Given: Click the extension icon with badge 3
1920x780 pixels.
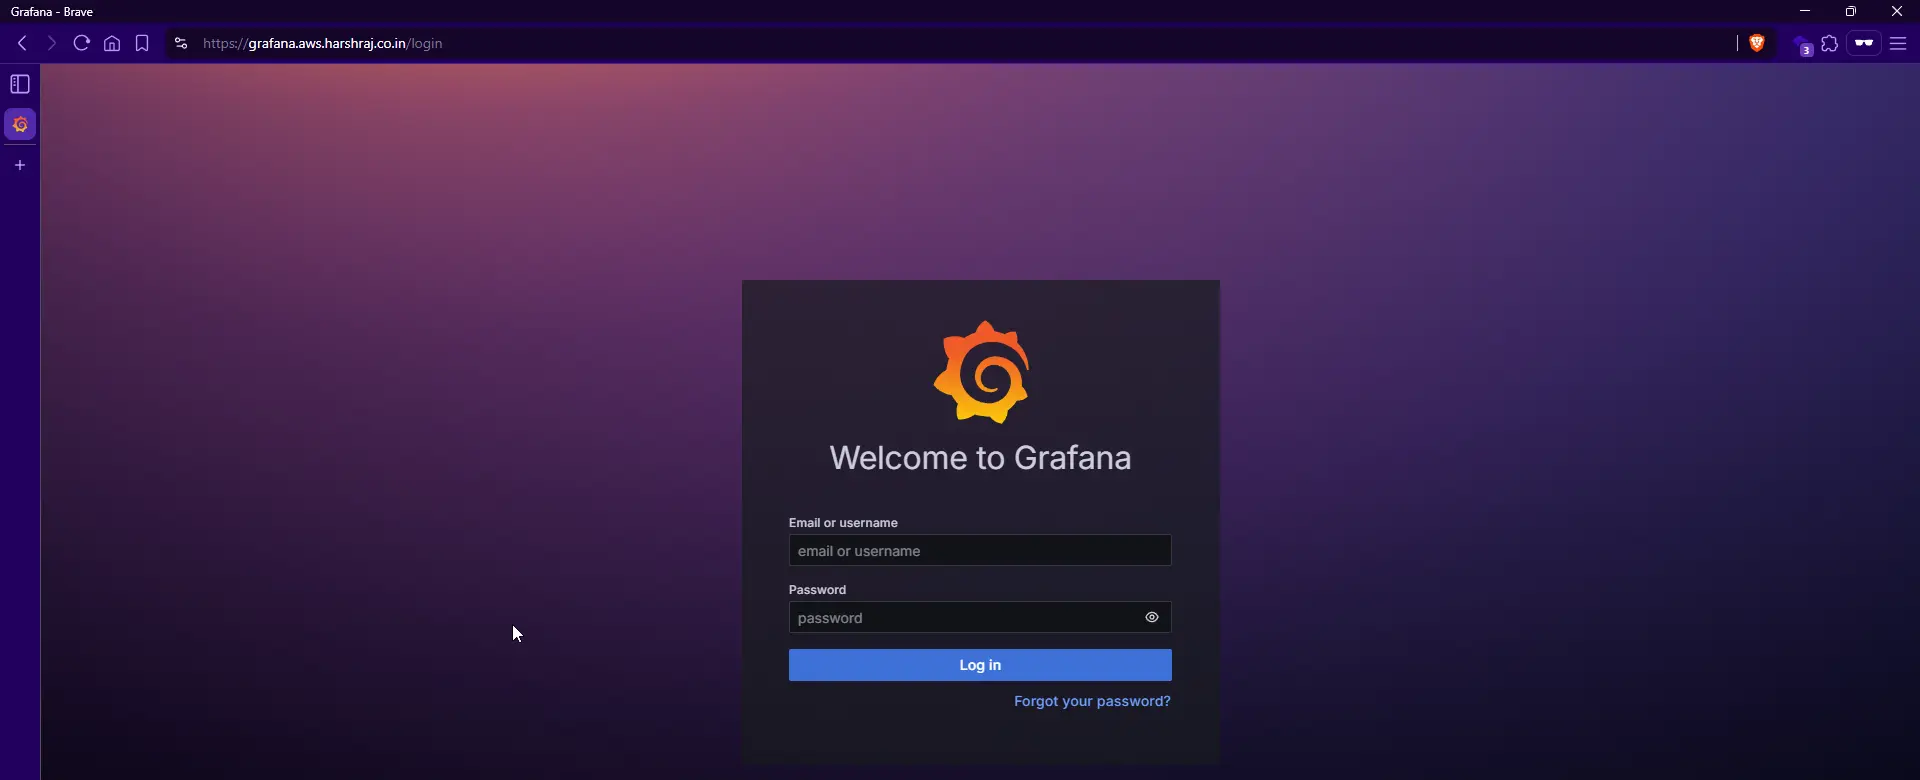Looking at the screenshot, I should pyautogui.click(x=1802, y=46).
